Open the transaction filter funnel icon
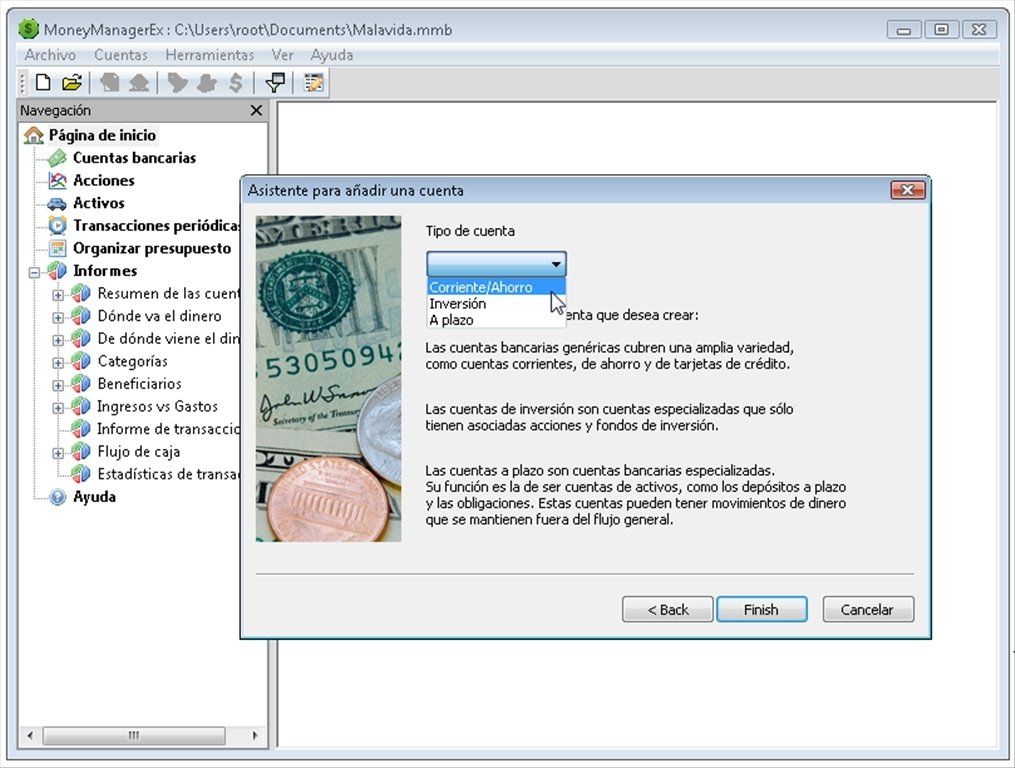Image resolution: width=1015 pixels, height=768 pixels. click(275, 82)
